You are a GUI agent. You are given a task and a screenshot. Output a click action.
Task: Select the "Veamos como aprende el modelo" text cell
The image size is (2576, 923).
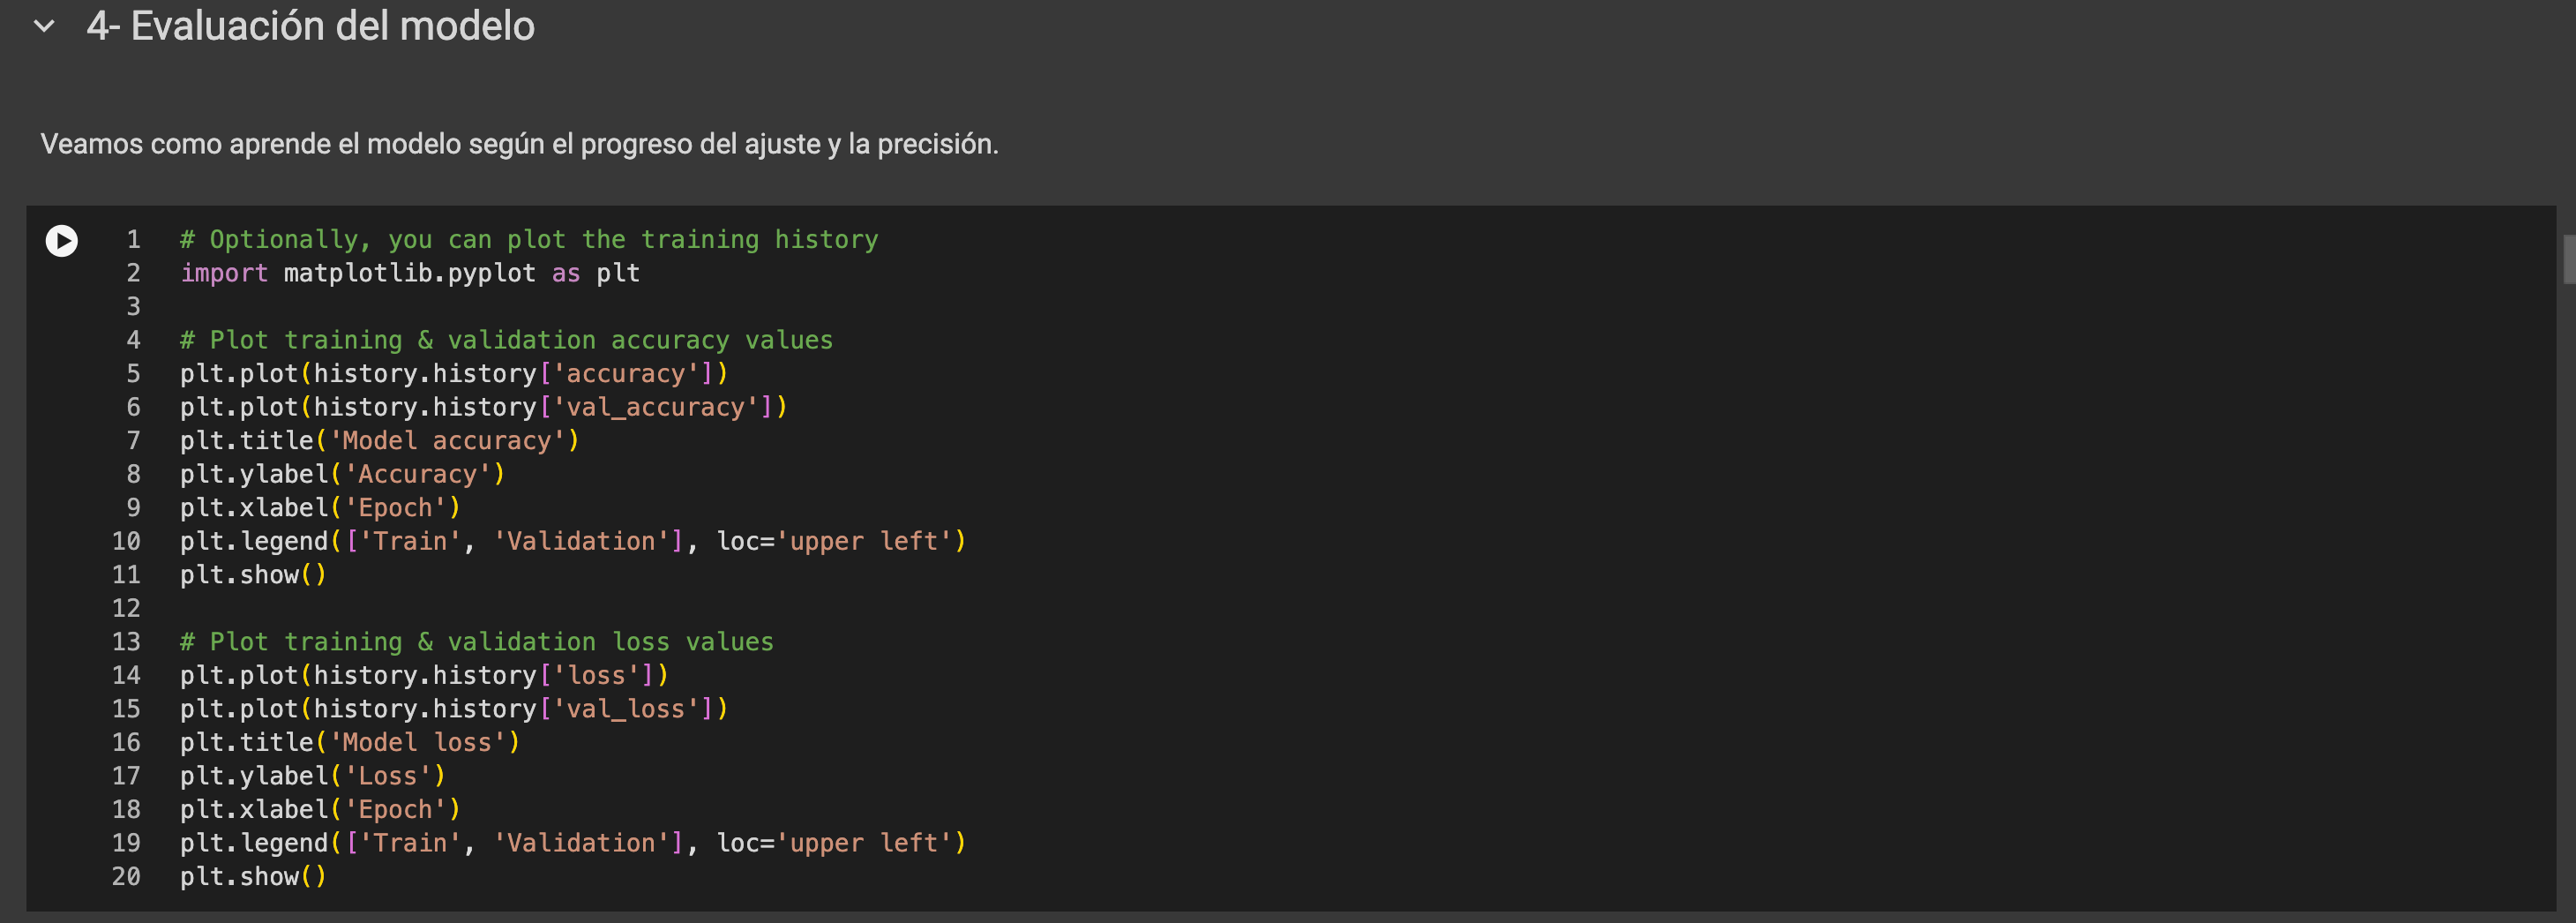[519, 144]
